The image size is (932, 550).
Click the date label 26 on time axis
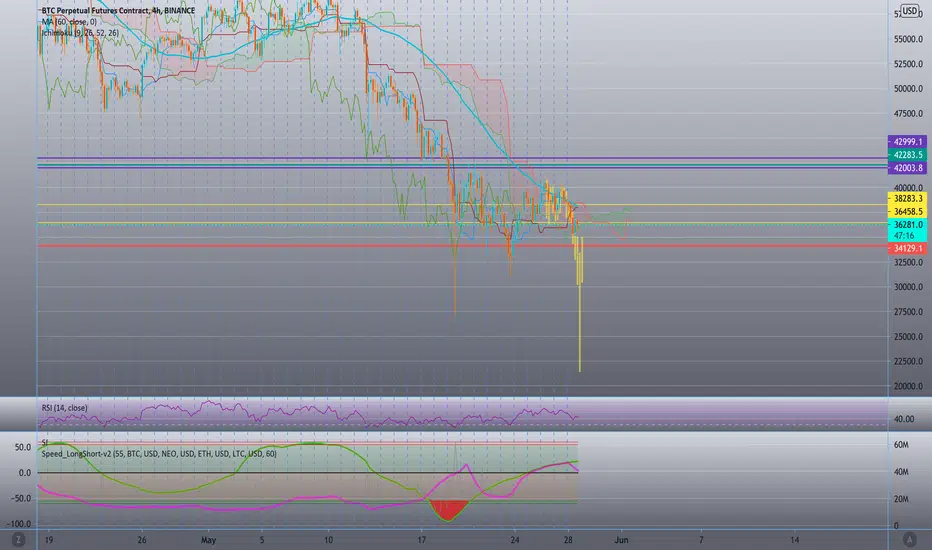(141, 540)
